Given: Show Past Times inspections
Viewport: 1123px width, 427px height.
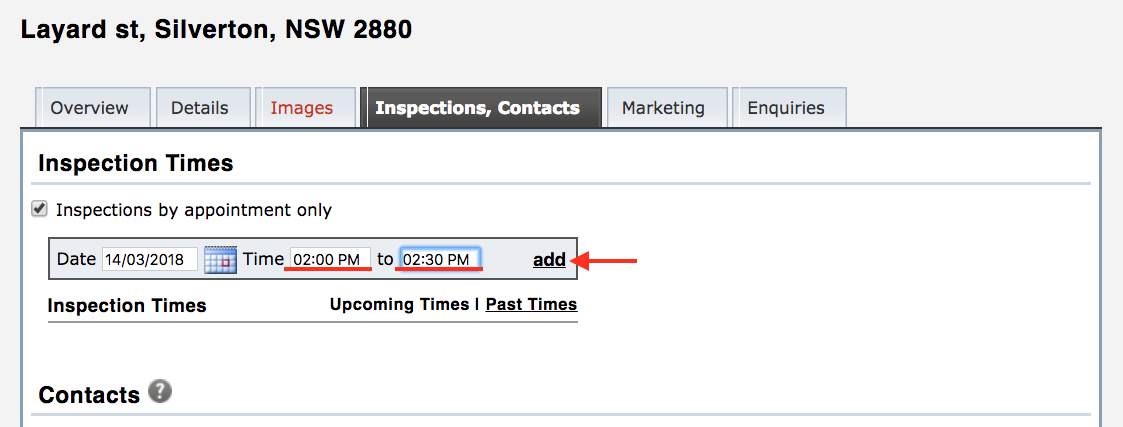Looking at the screenshot, I should 531,304.
